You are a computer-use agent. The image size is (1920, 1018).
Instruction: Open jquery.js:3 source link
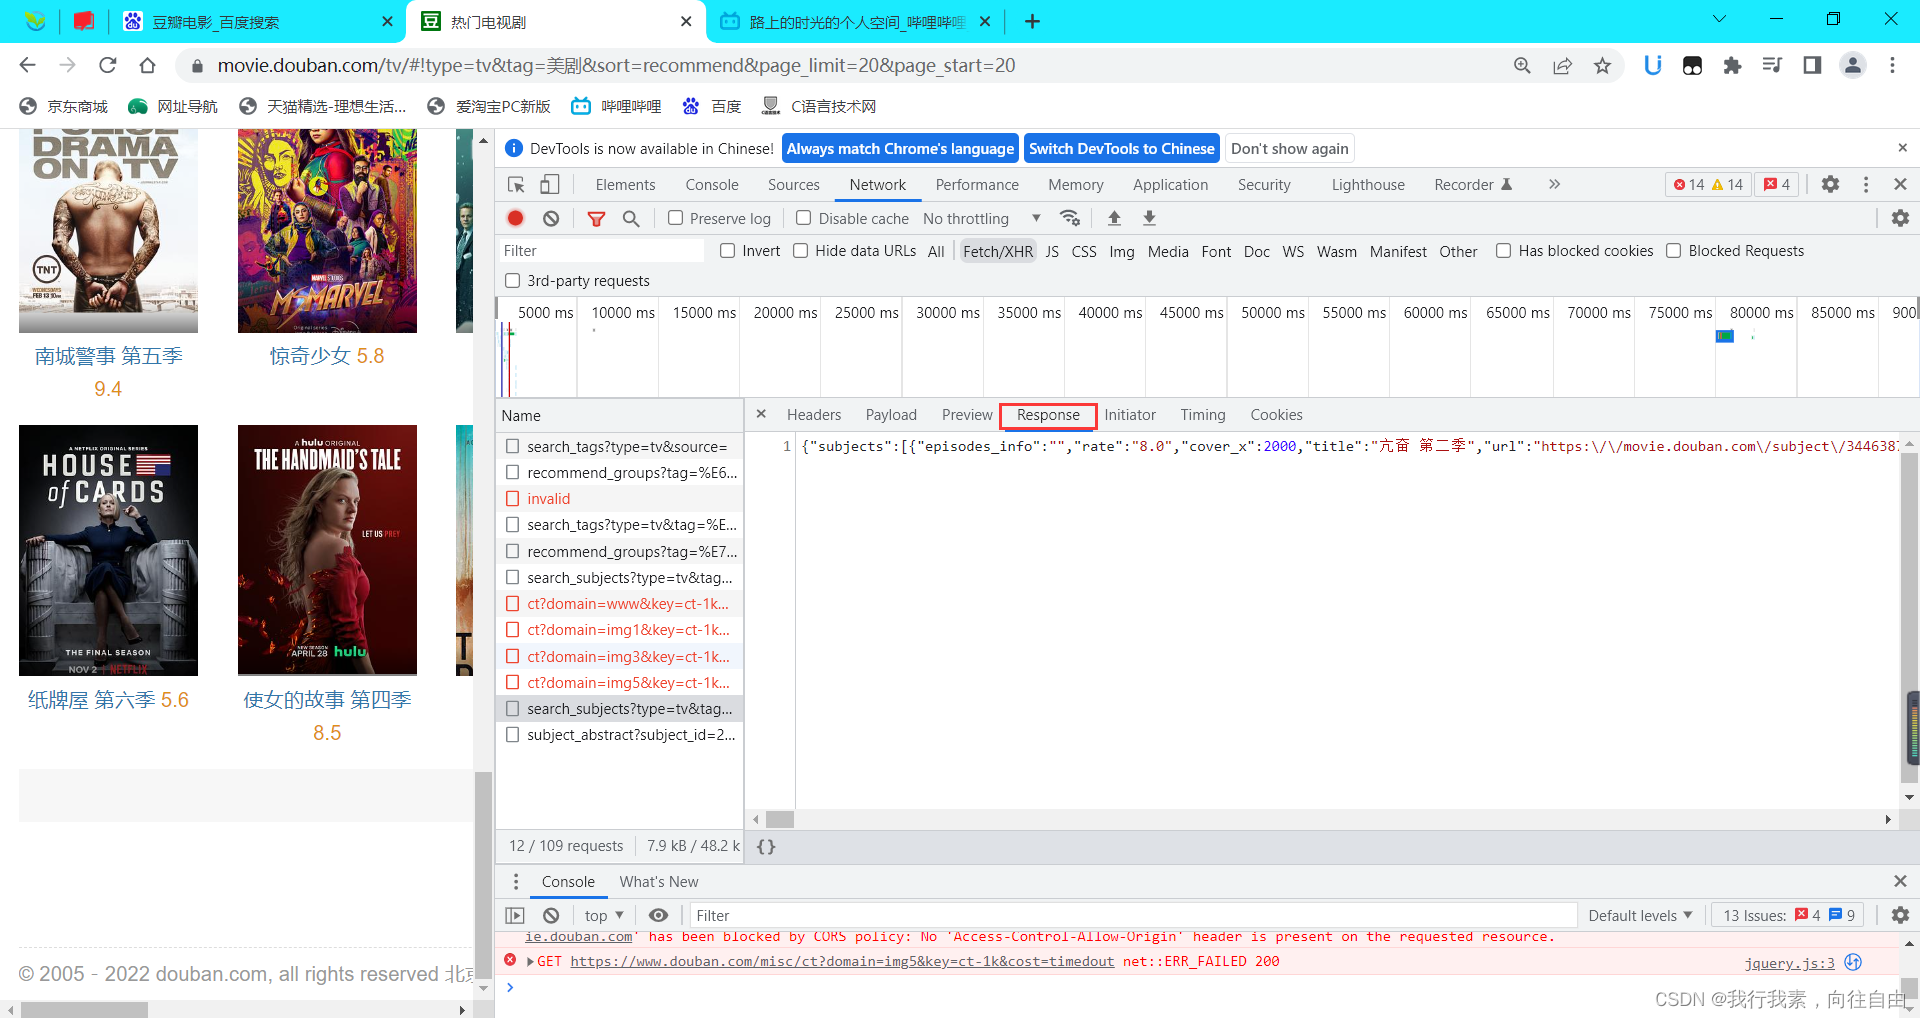coord(1789,963)
